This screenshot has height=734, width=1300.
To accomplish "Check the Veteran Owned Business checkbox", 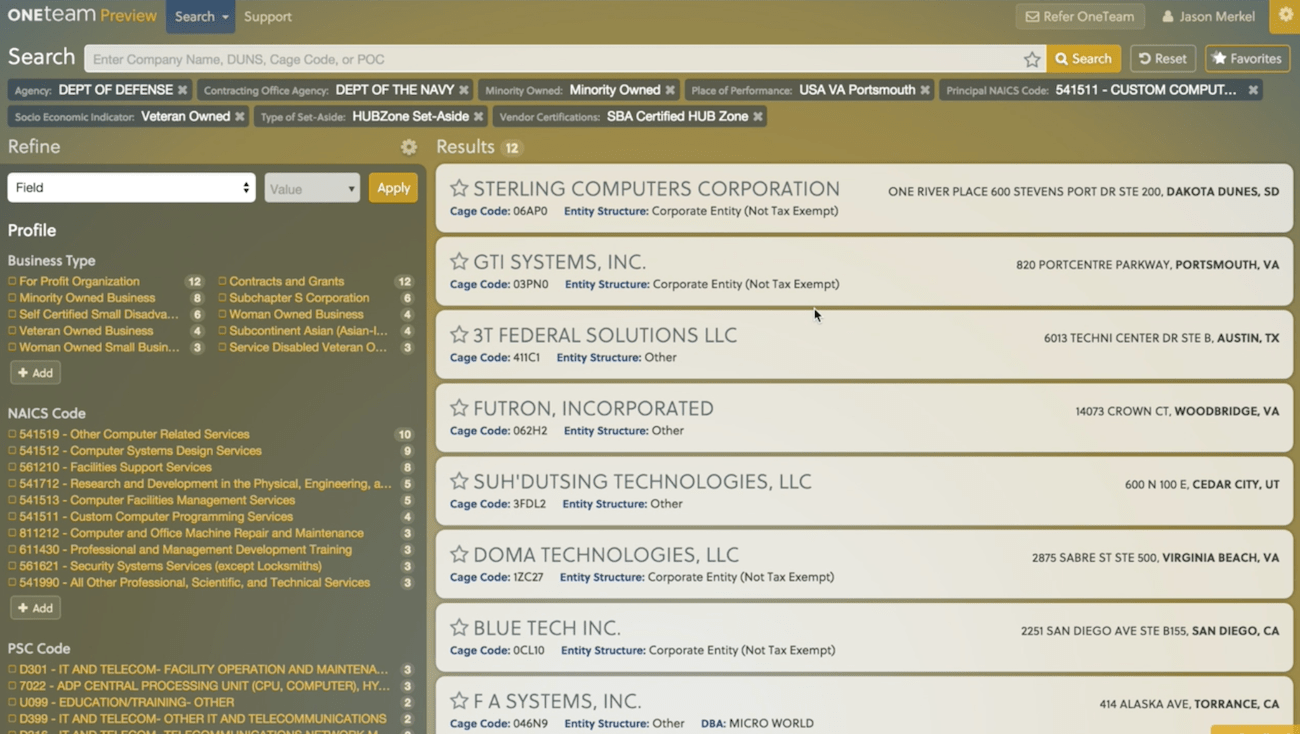I will point(12,331).
